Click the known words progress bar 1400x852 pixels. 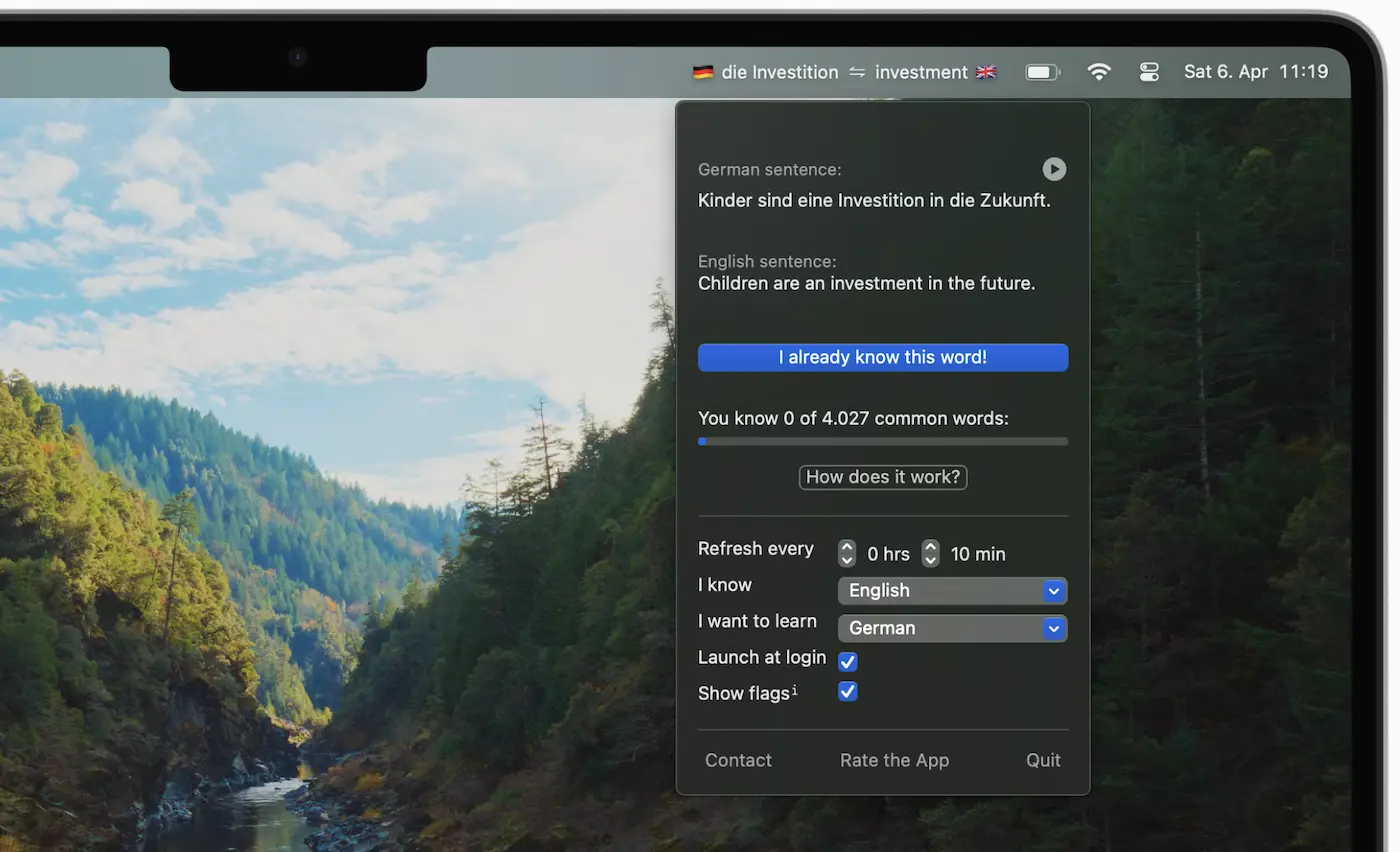[882, 441]
